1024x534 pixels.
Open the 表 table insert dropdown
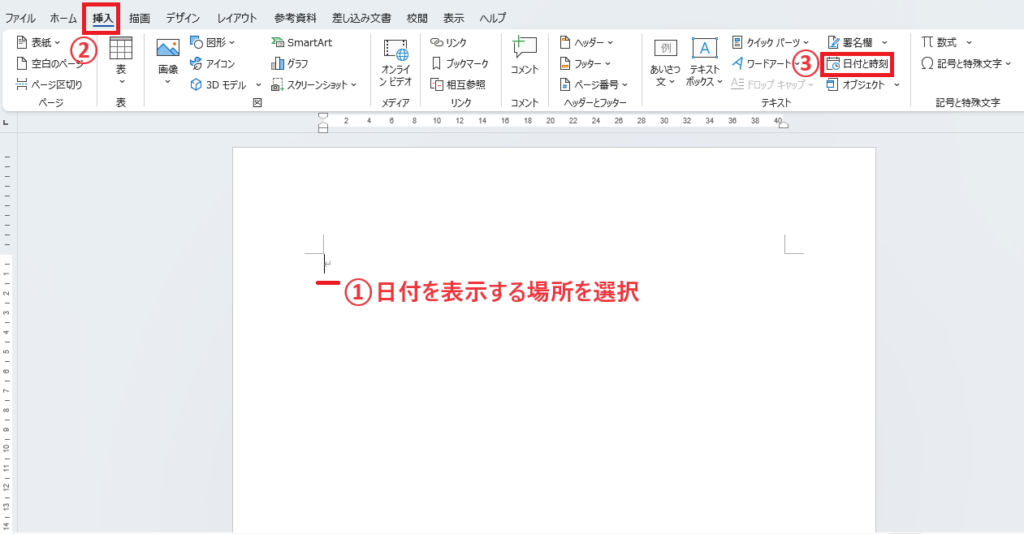pos(121,61)
